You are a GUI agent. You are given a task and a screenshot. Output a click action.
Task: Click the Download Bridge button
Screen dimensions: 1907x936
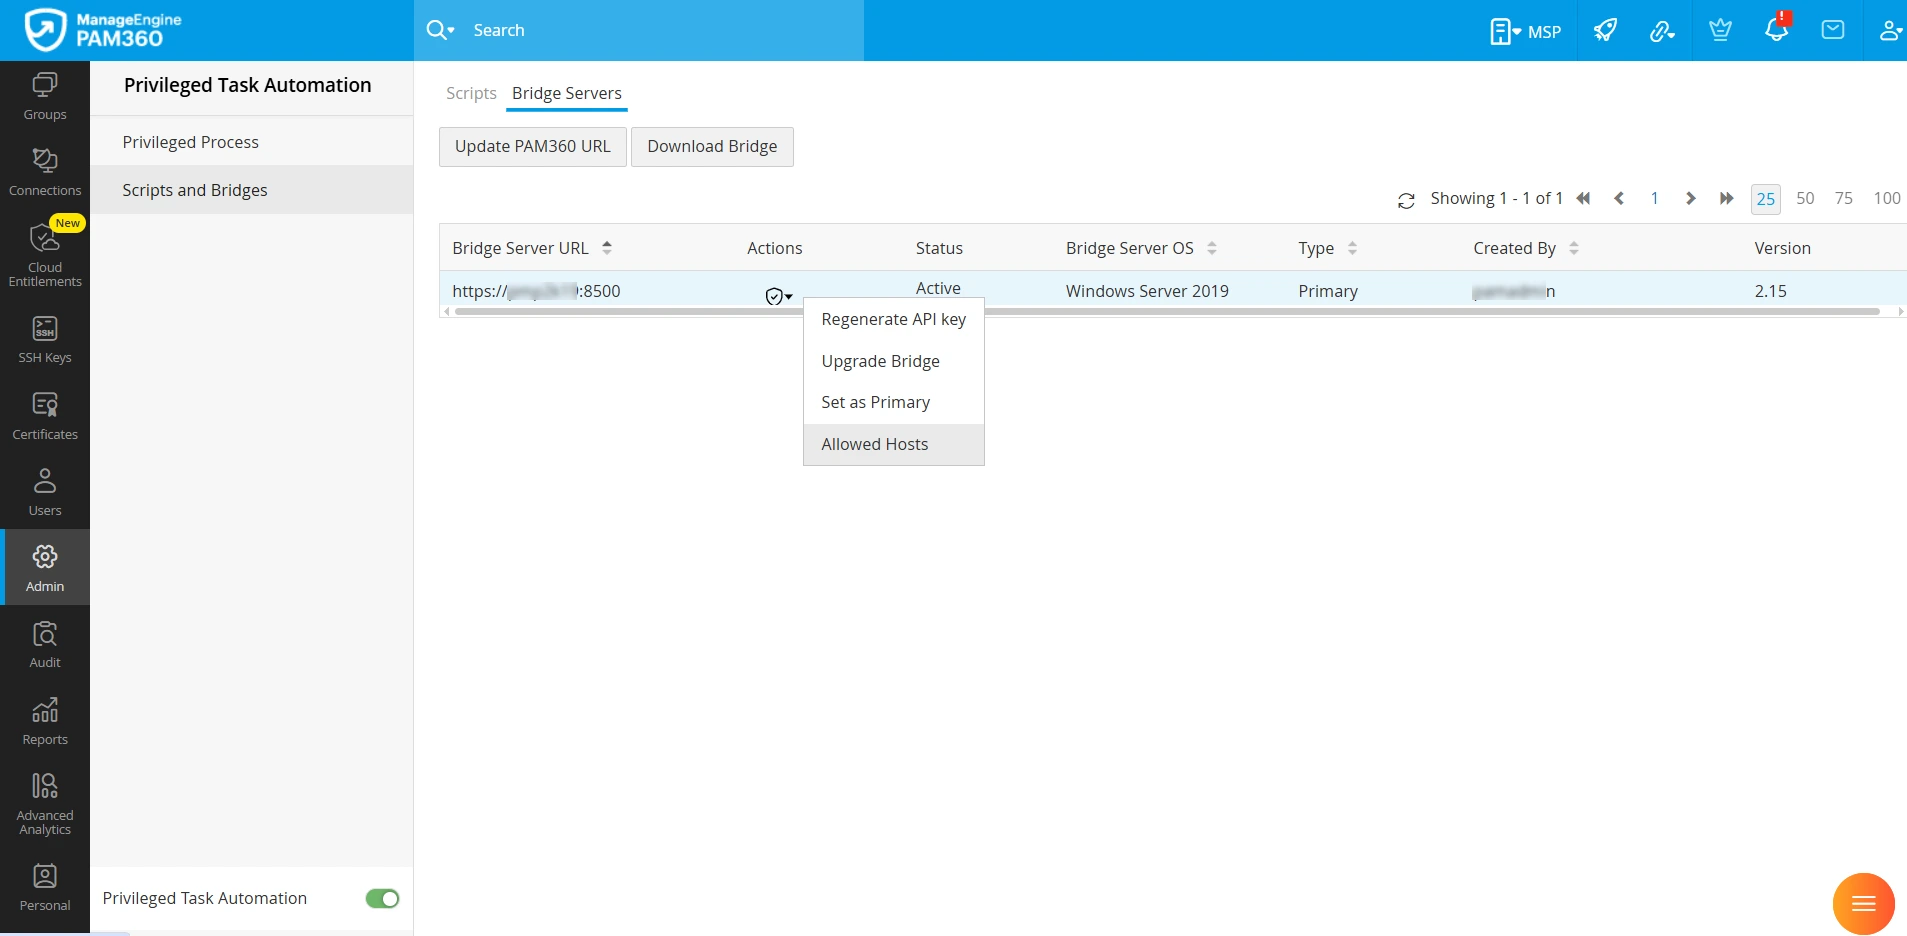(711, 146)
